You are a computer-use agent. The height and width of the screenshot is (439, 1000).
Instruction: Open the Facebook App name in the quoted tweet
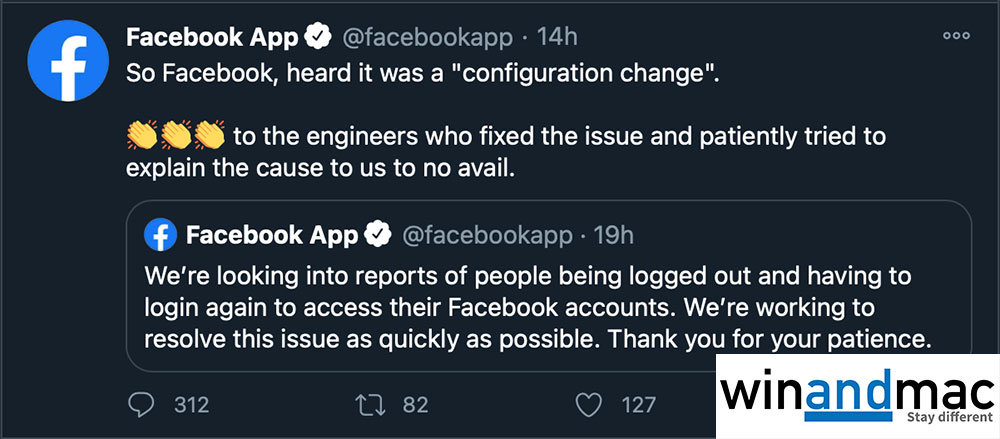271,236
